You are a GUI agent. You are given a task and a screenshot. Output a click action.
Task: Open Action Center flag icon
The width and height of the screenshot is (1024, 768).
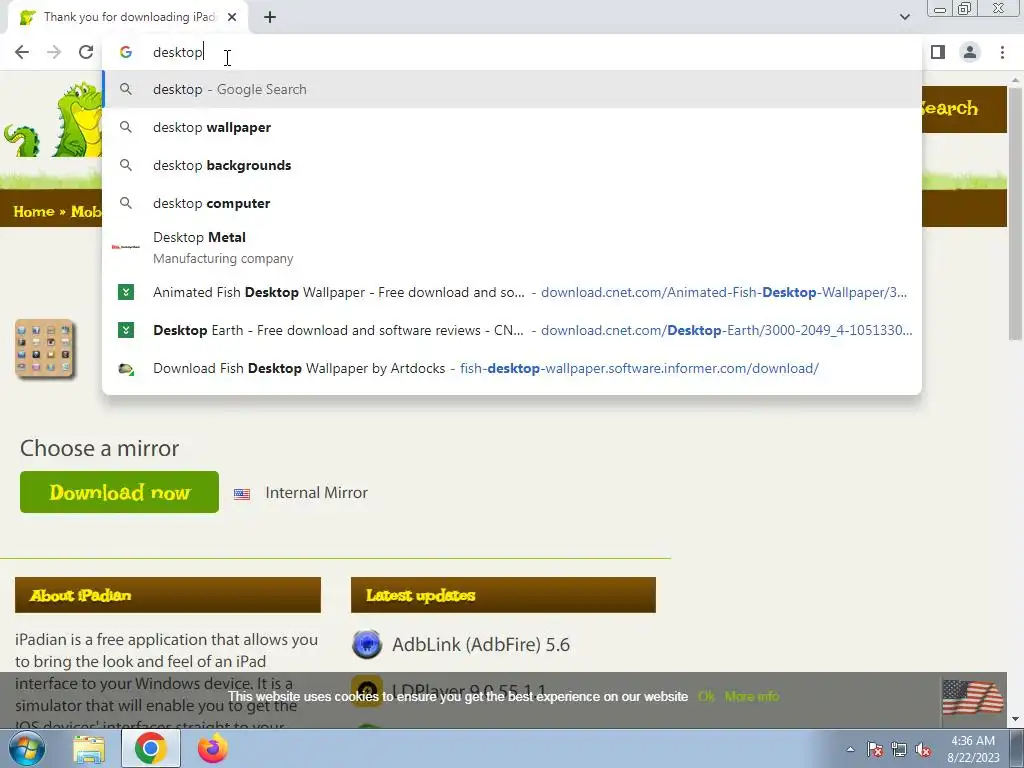[x=875, y=749]
